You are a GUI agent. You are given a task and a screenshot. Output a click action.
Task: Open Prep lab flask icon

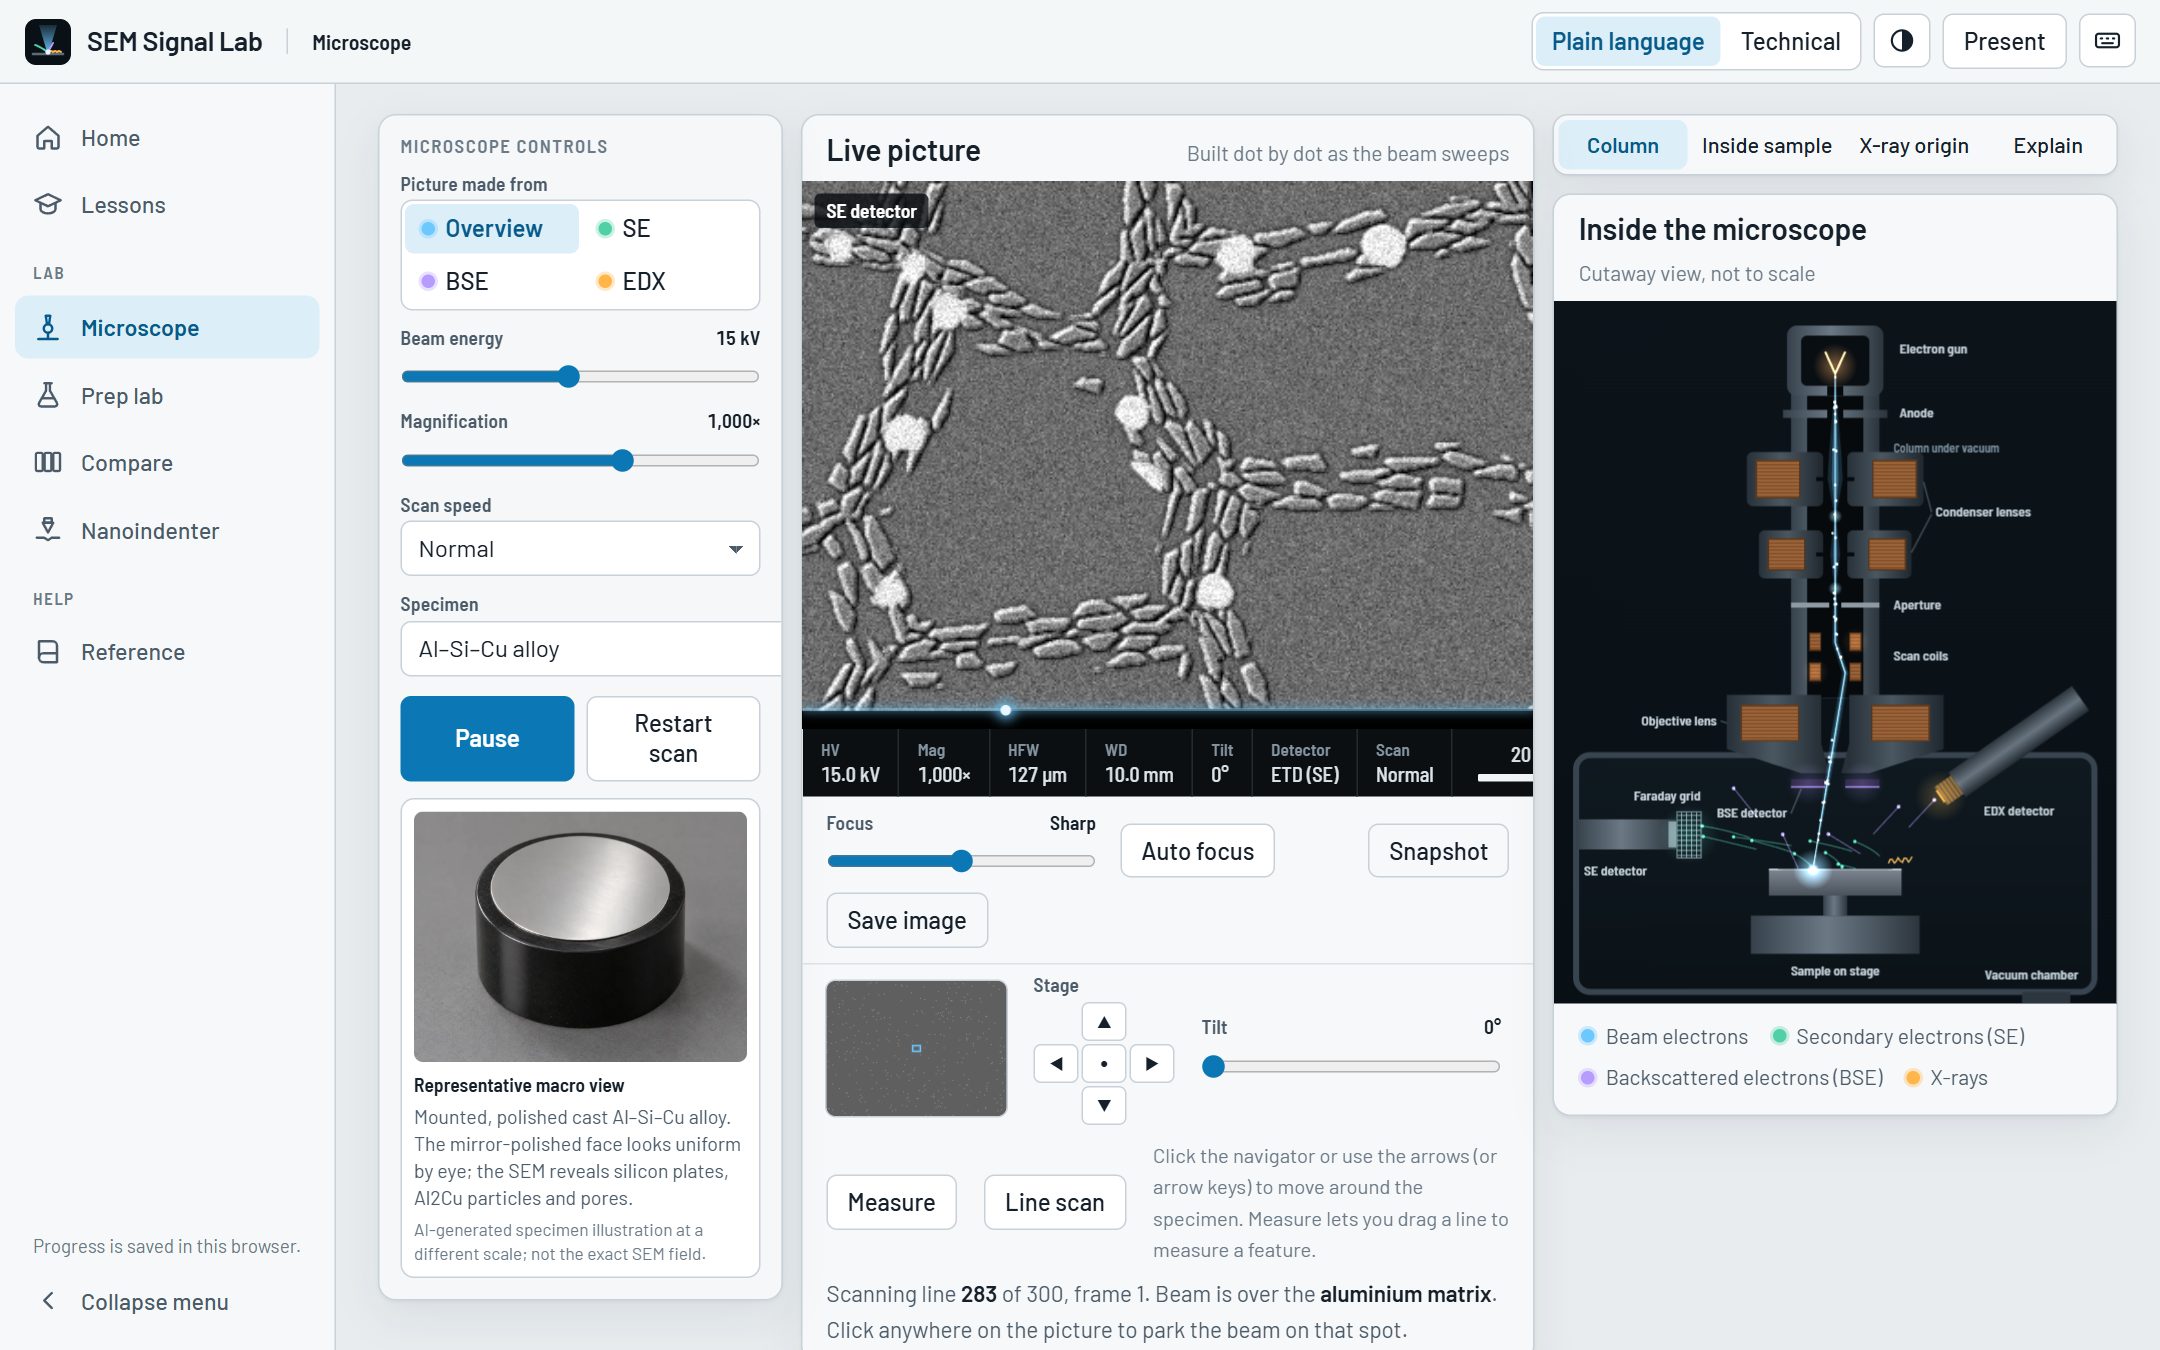pyautogui.click(x=48, y=396)
